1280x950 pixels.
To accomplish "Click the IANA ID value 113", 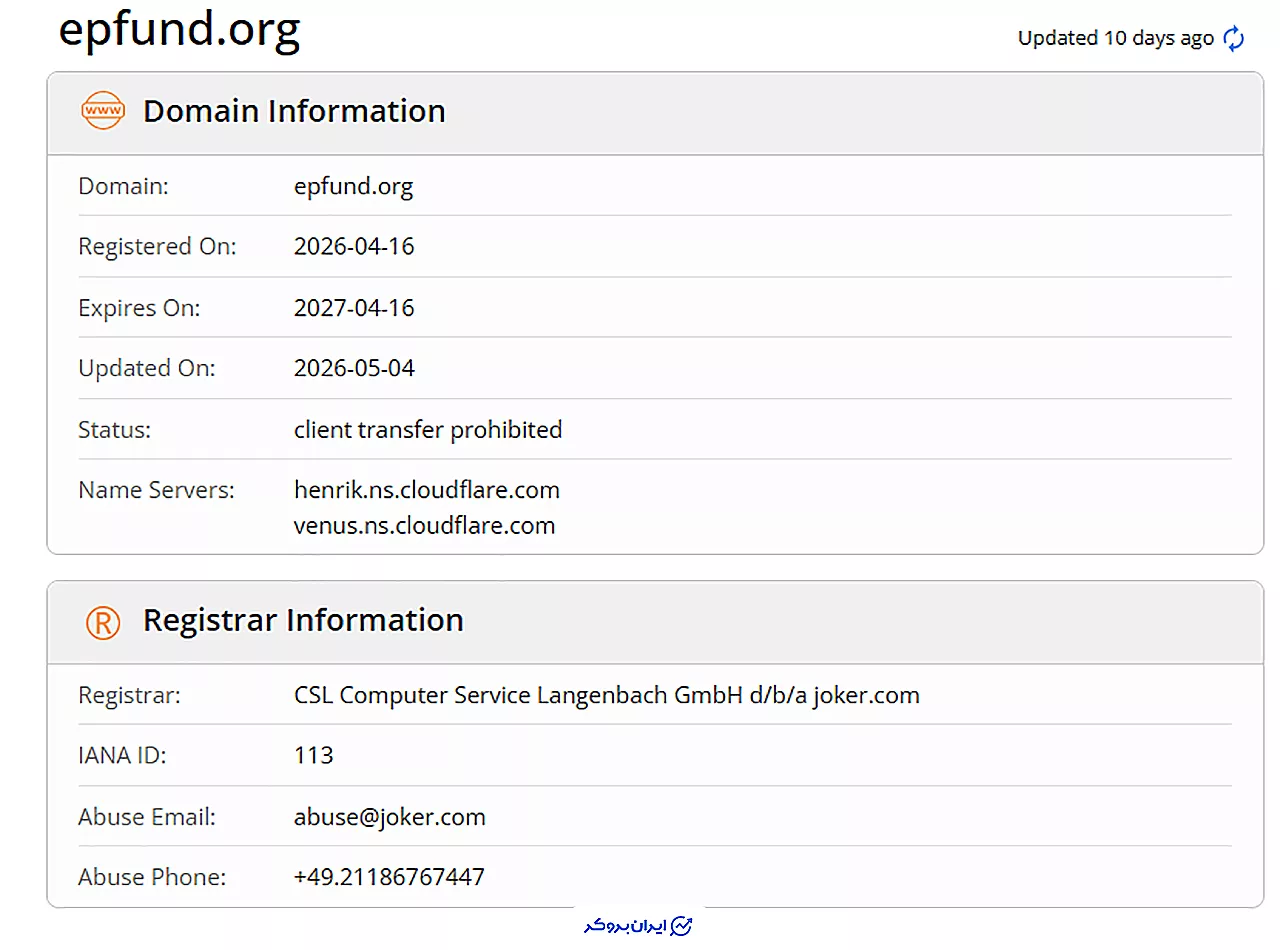I will coord(314,755).
